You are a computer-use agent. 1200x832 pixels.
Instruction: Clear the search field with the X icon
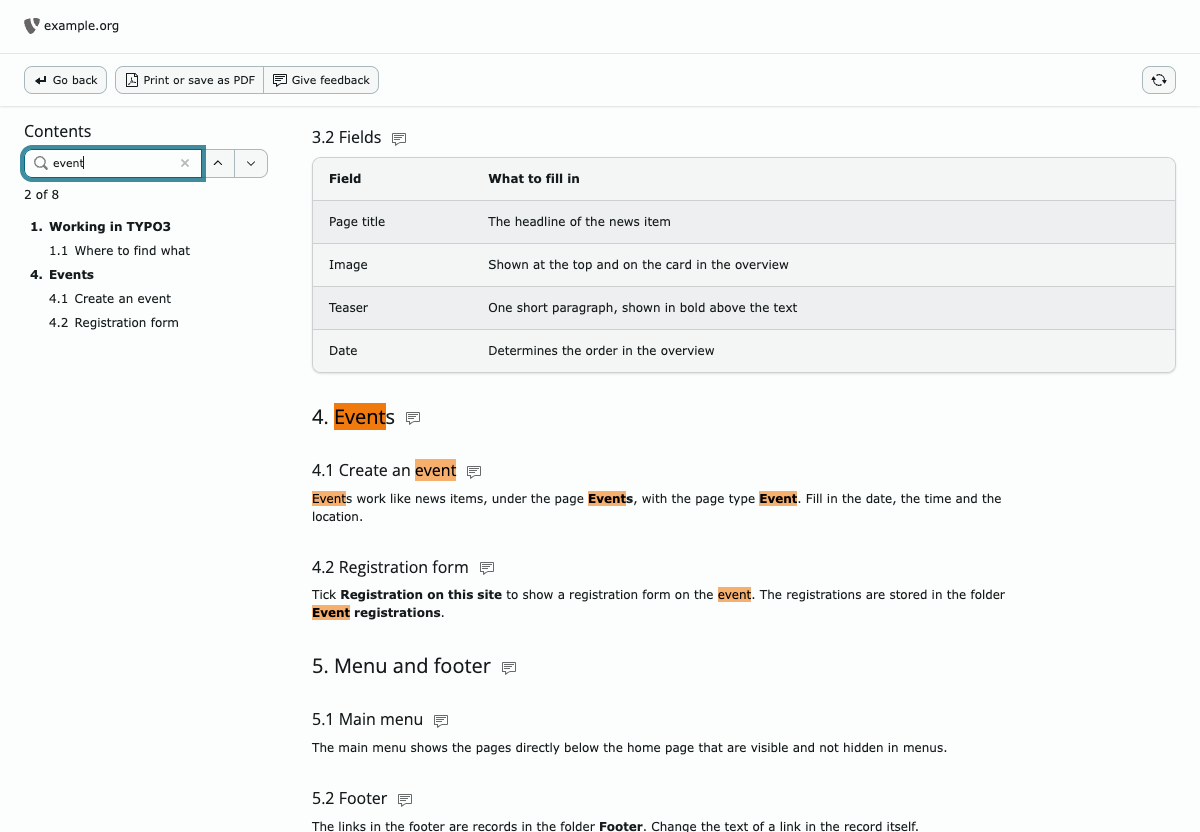point(185,163)
